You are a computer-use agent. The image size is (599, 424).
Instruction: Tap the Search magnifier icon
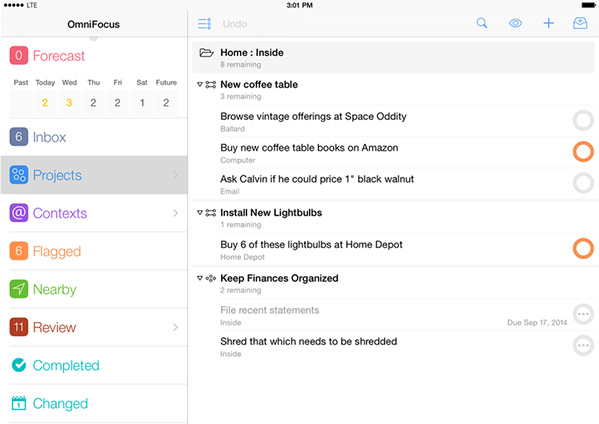pos(482,23)
